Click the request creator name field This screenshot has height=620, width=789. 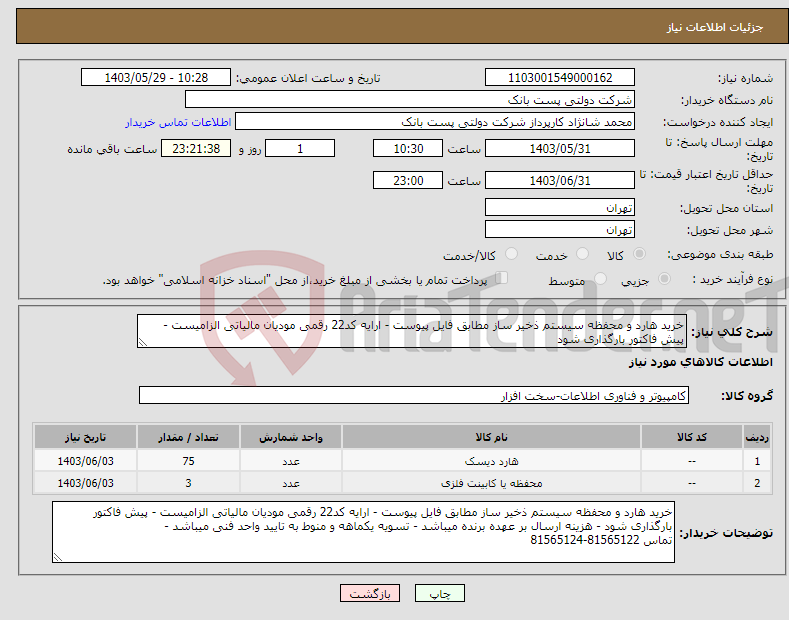(x=435, y=122)
